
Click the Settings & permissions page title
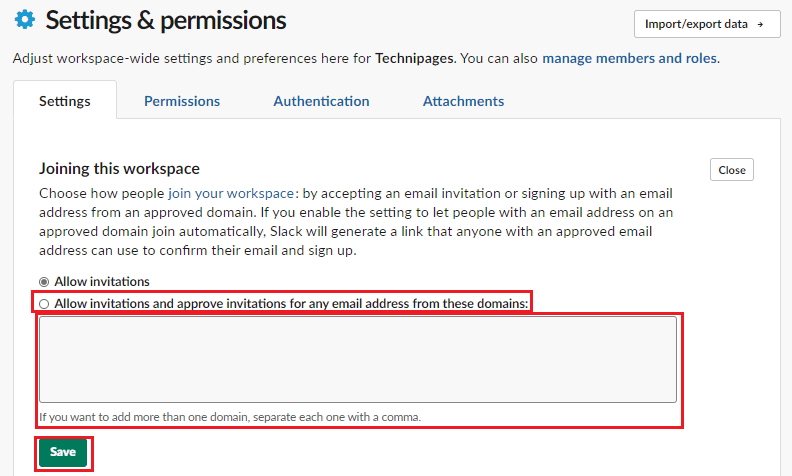pyautogui.click(x=166, y=20)
